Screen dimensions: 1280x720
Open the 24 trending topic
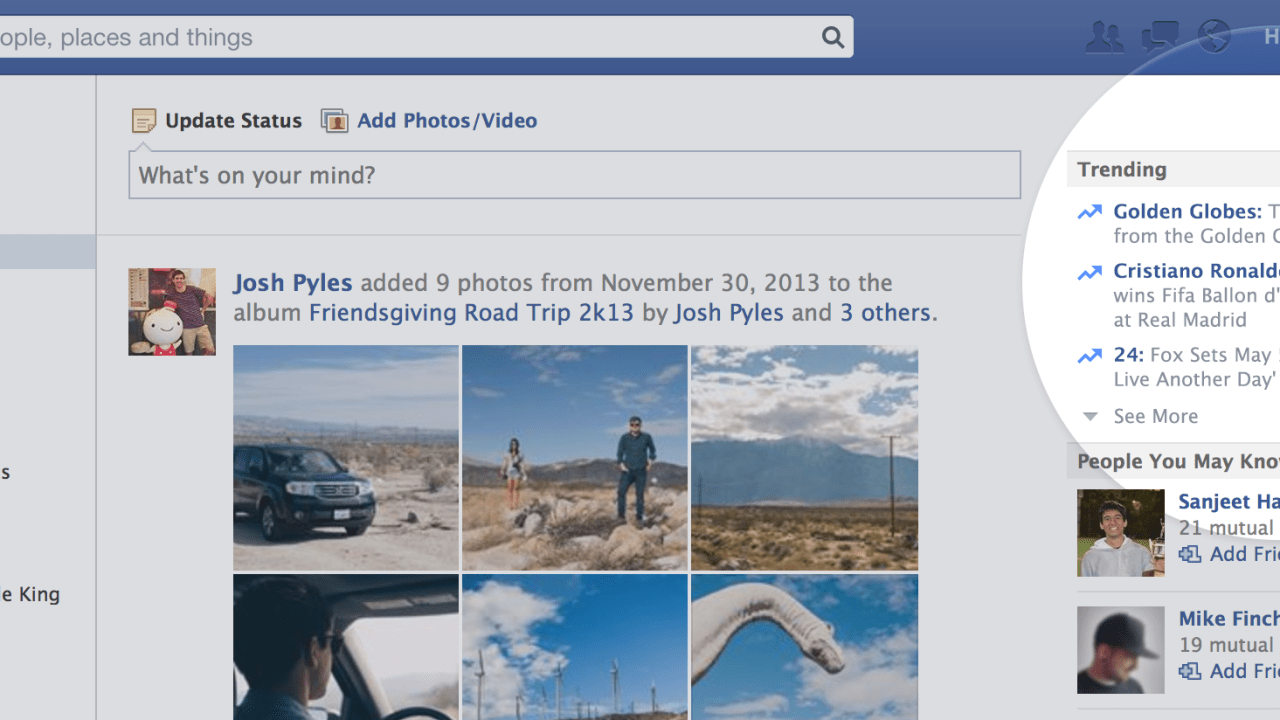(1128, 355)
